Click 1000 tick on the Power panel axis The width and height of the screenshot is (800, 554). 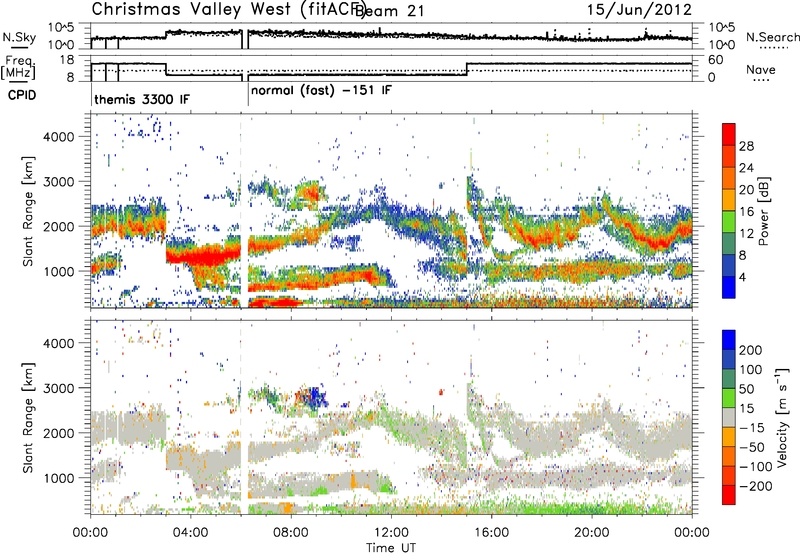click(58, 271)
